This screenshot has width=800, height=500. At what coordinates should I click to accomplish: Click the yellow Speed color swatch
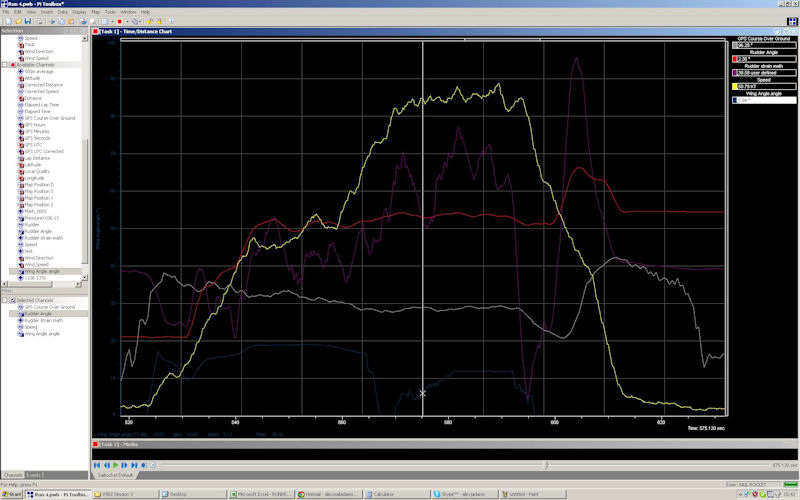click(733, 87)
